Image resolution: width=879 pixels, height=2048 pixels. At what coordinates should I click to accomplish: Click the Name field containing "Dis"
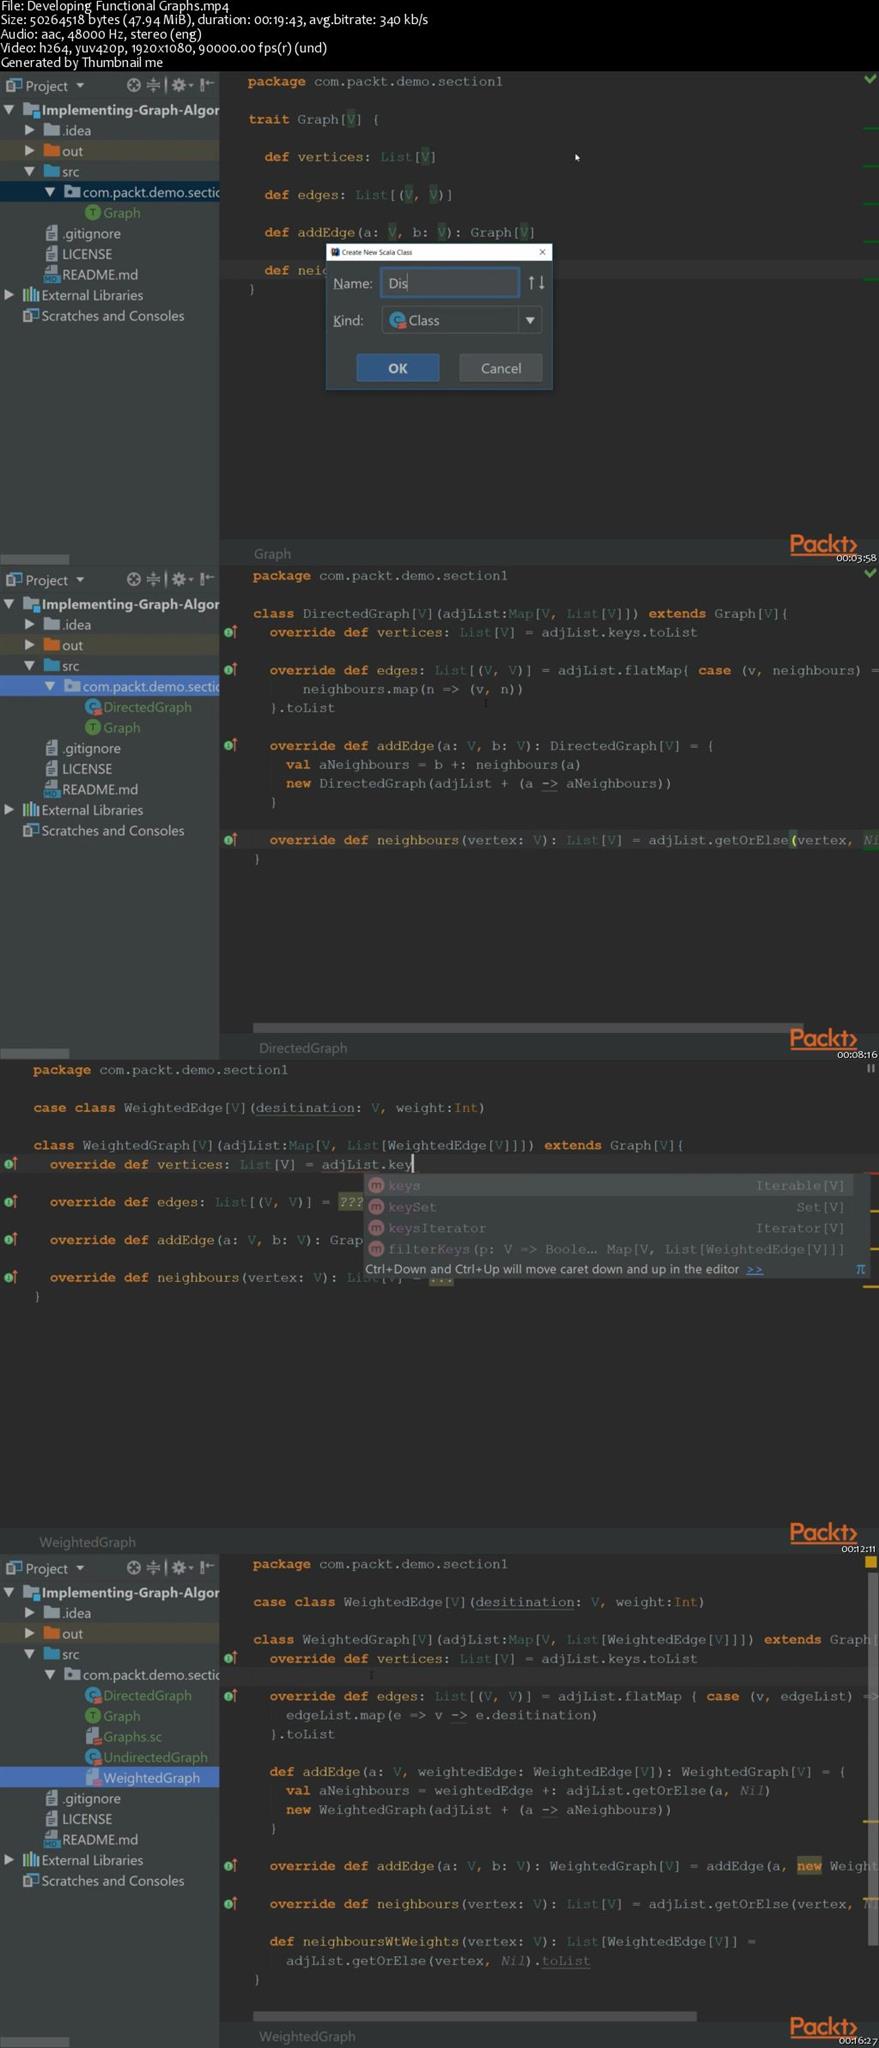pos(449,283)
